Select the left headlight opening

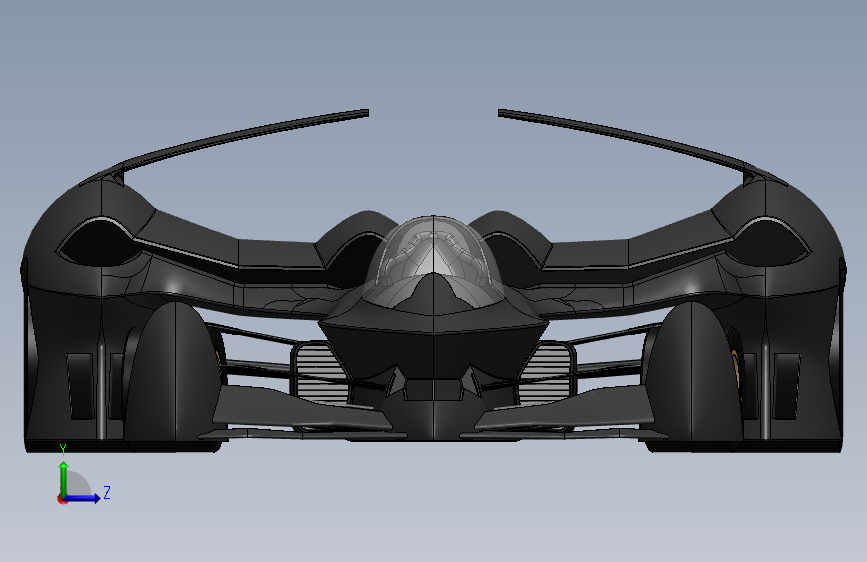coord(98,242)
